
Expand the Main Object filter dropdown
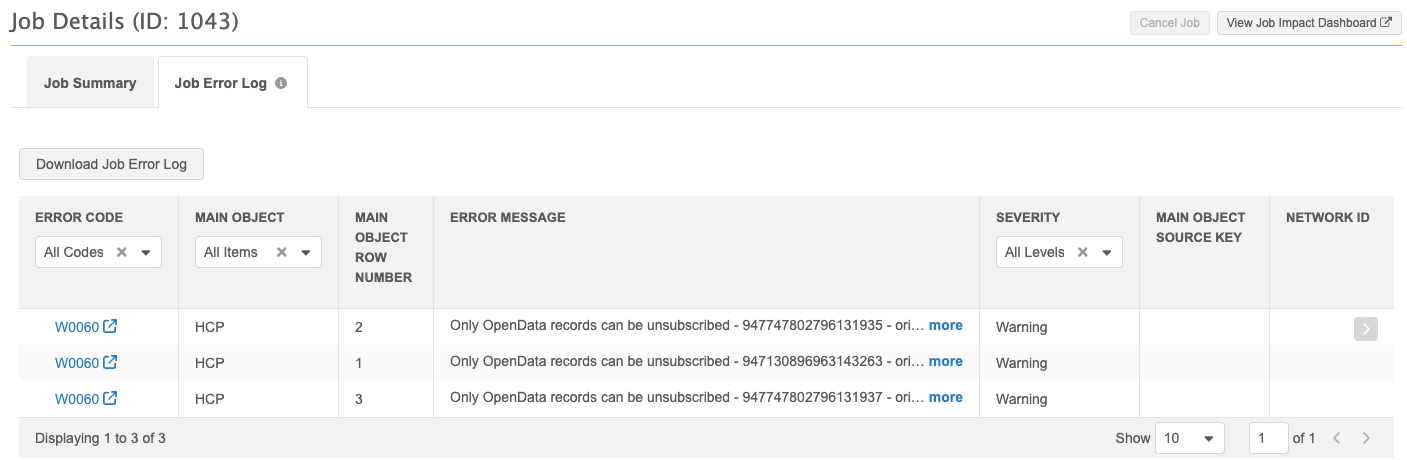tap(305, 252)
